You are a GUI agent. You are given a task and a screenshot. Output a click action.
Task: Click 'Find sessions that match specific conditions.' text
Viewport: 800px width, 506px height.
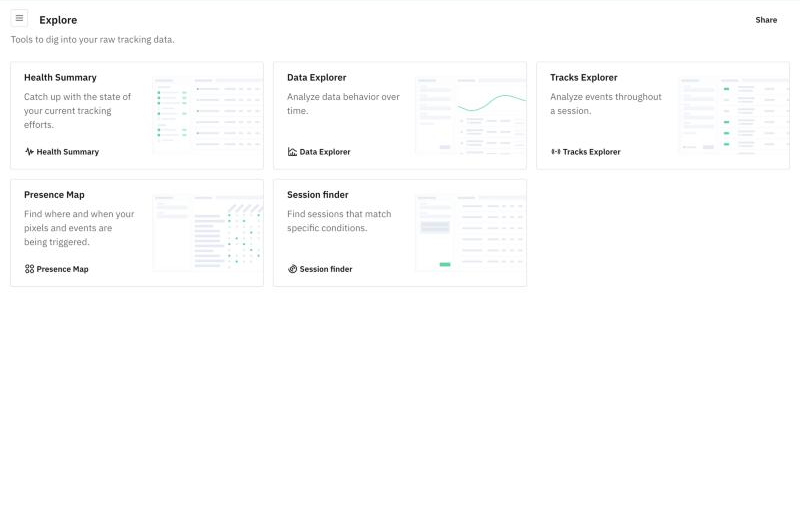click(x=339, y=221)
